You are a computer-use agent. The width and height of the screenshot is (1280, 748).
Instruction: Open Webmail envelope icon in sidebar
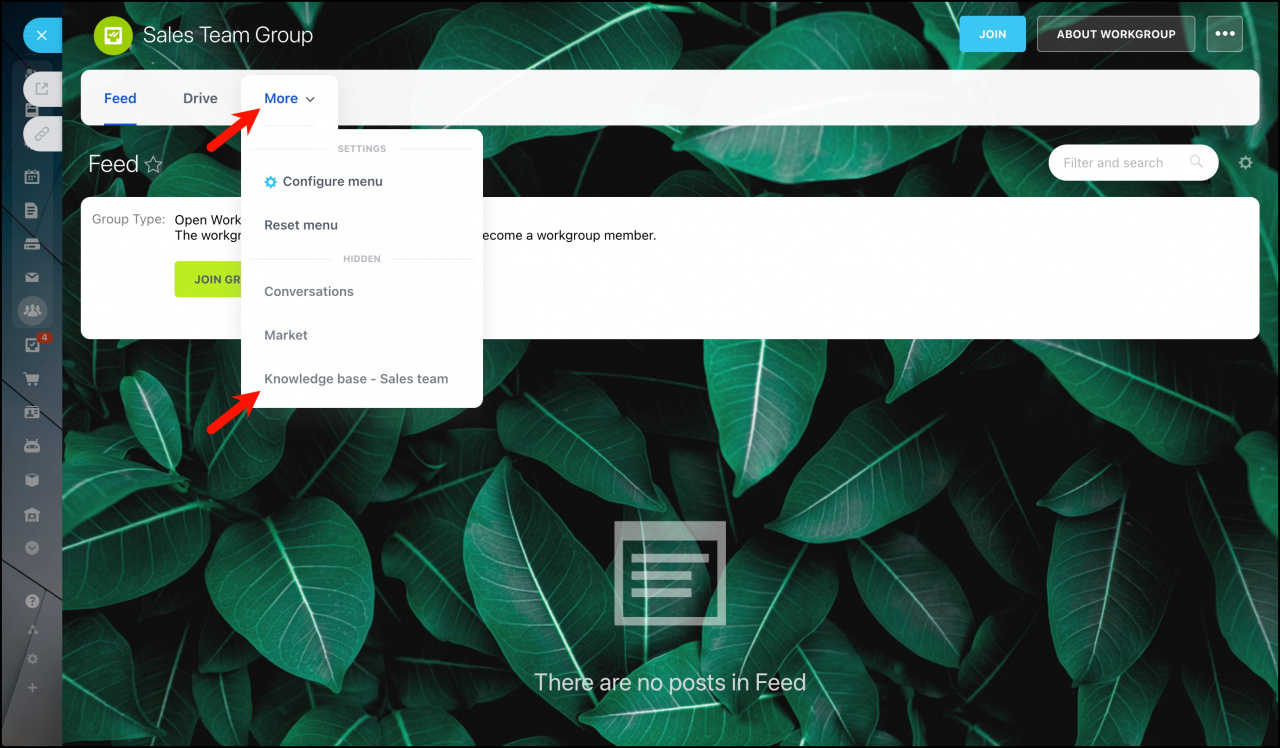(32, 277)
